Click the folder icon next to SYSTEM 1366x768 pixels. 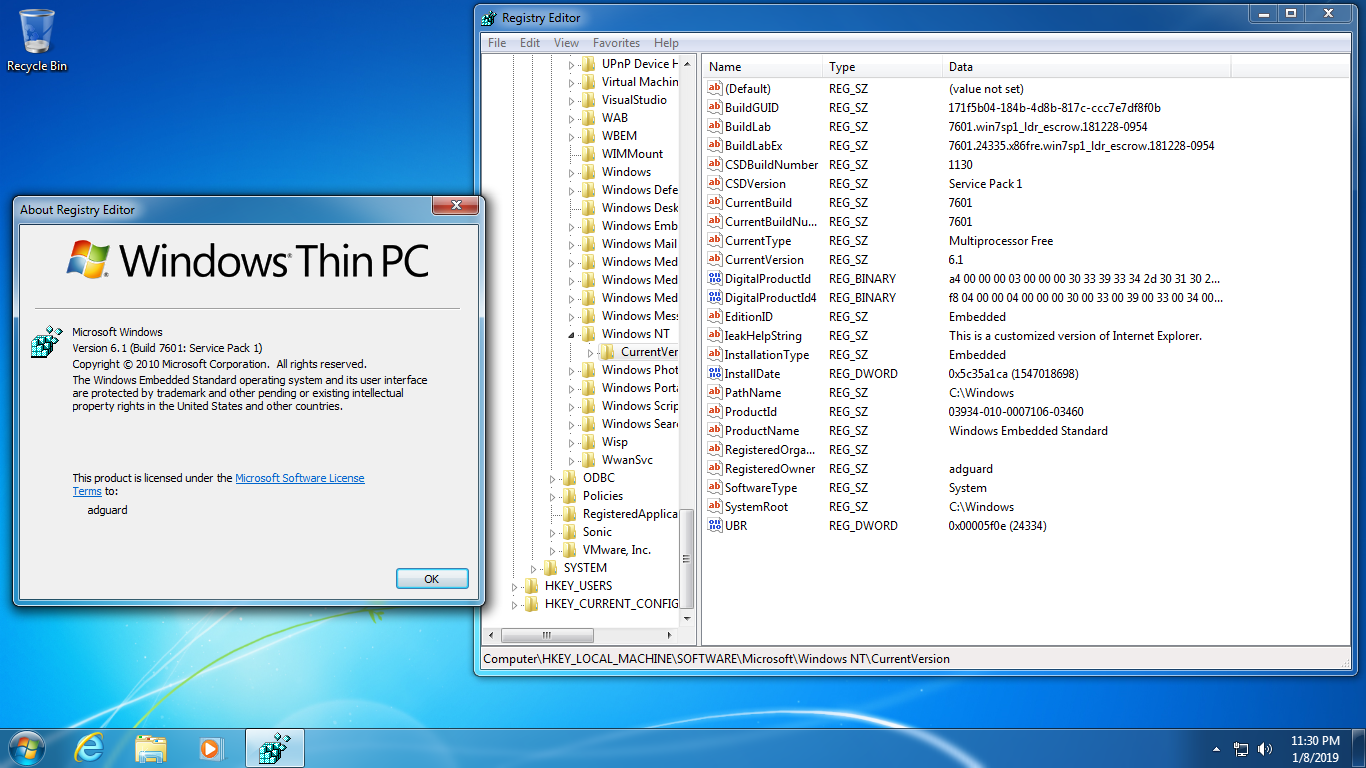click(x=550, y=568)
